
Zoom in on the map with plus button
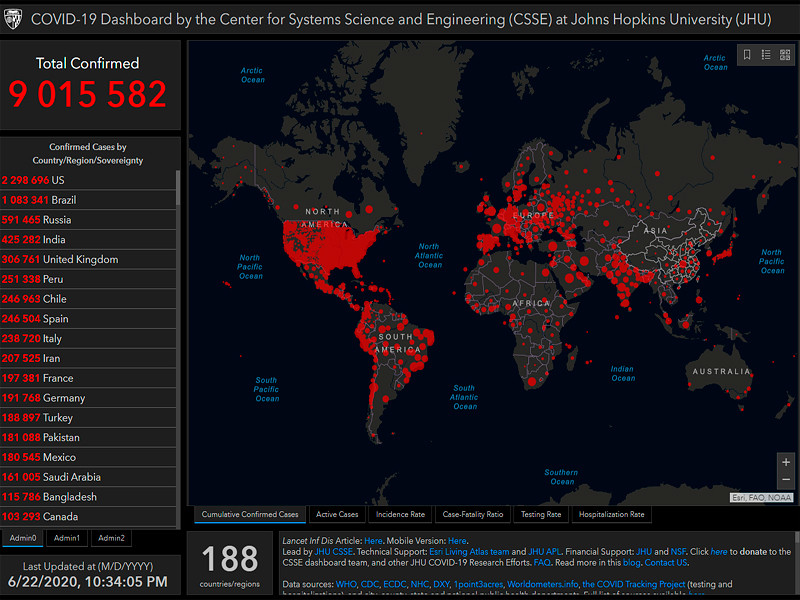tap(785, 462)
